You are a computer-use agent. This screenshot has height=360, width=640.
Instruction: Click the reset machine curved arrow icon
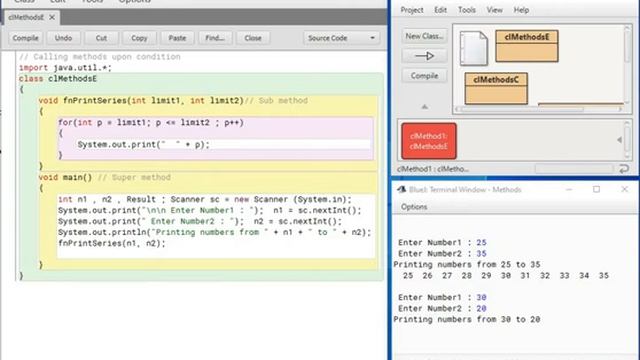tap(624, 169)
